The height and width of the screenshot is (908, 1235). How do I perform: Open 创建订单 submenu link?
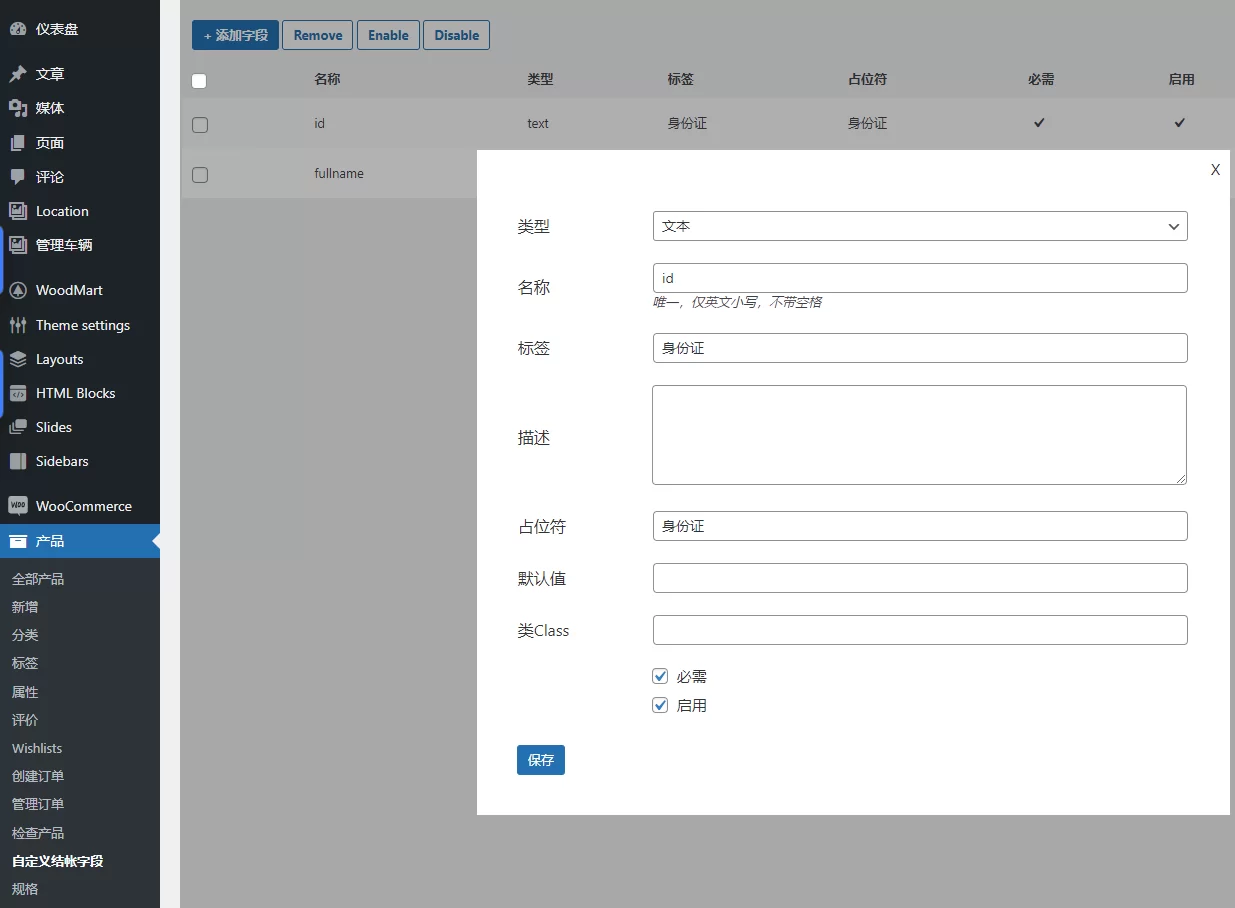coord(38,776)
